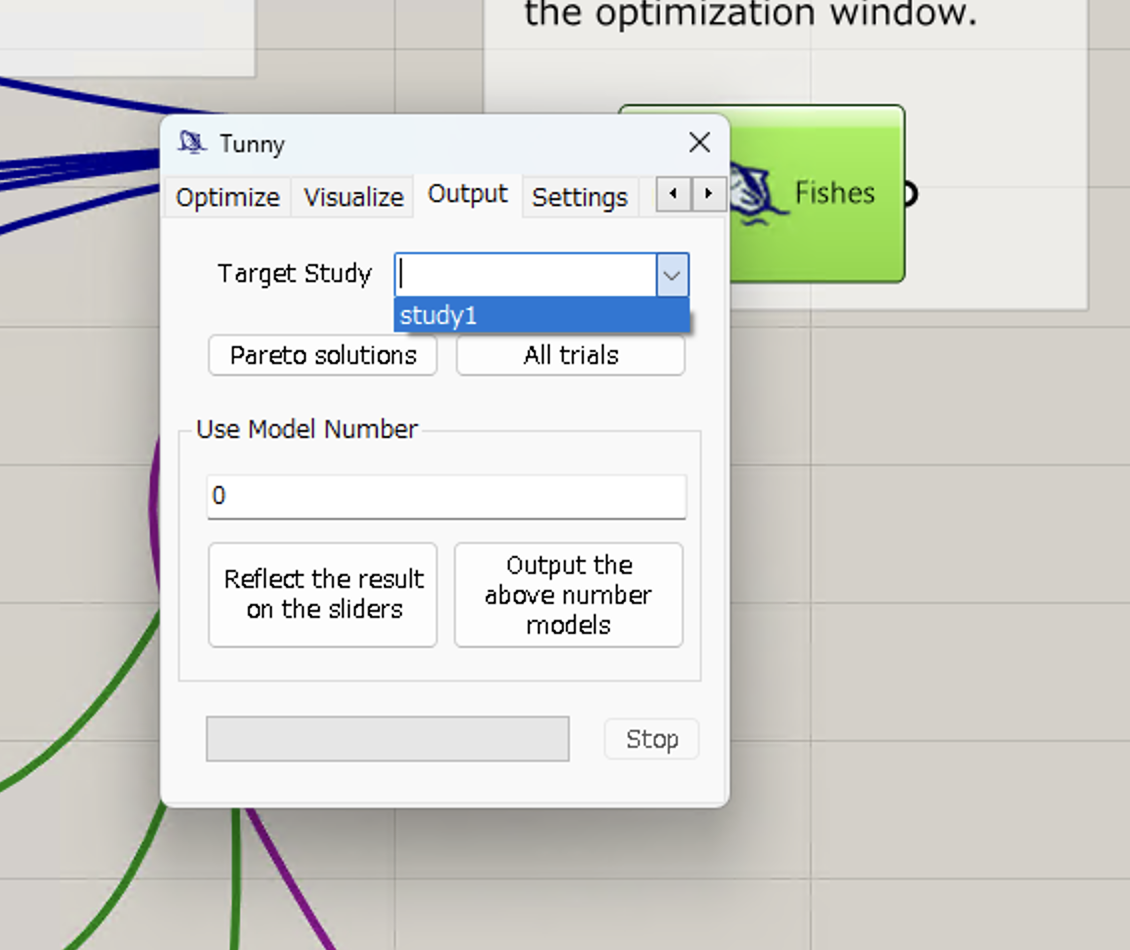Click the Pareto solutions button
This screenshot has height=950, width=1130.
pyautogui.click(x=322, y=355)
